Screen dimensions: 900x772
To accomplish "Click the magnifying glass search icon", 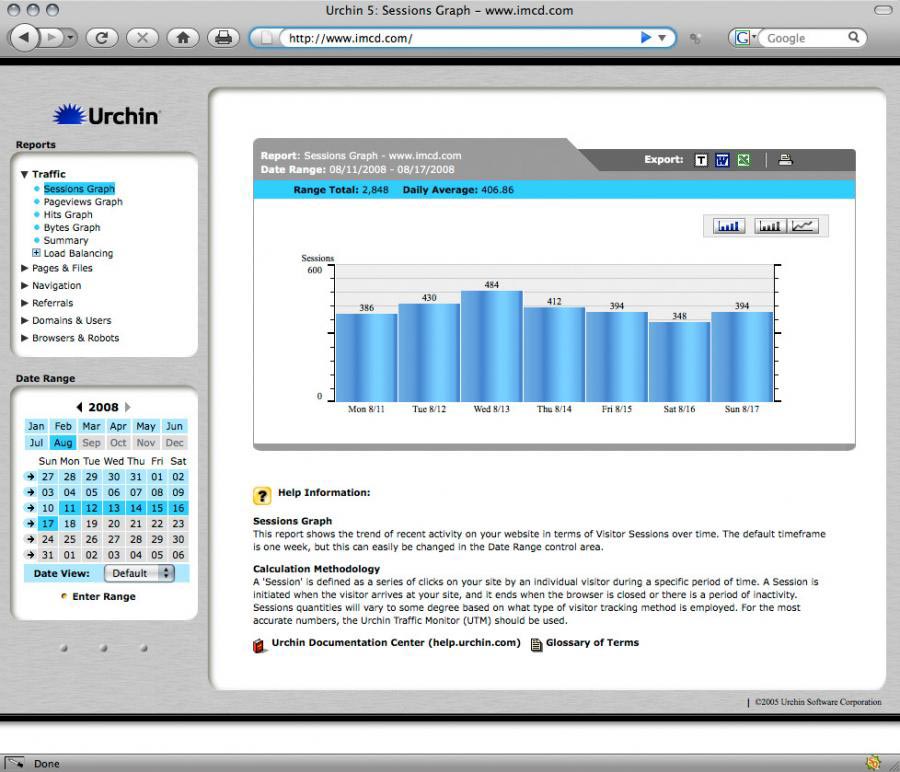I will point(854,37).
